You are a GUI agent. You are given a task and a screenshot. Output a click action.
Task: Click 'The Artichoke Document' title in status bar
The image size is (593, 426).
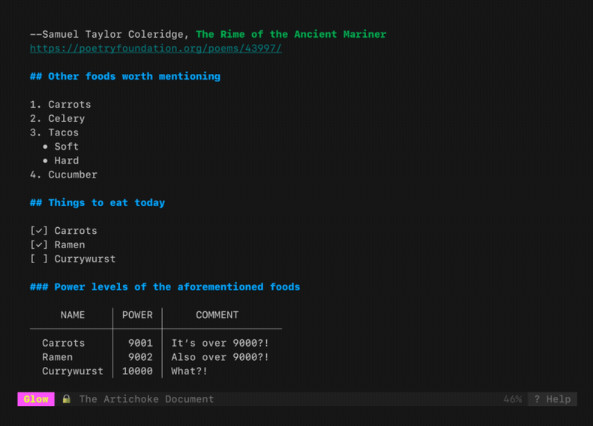click(x=147, y=399)
